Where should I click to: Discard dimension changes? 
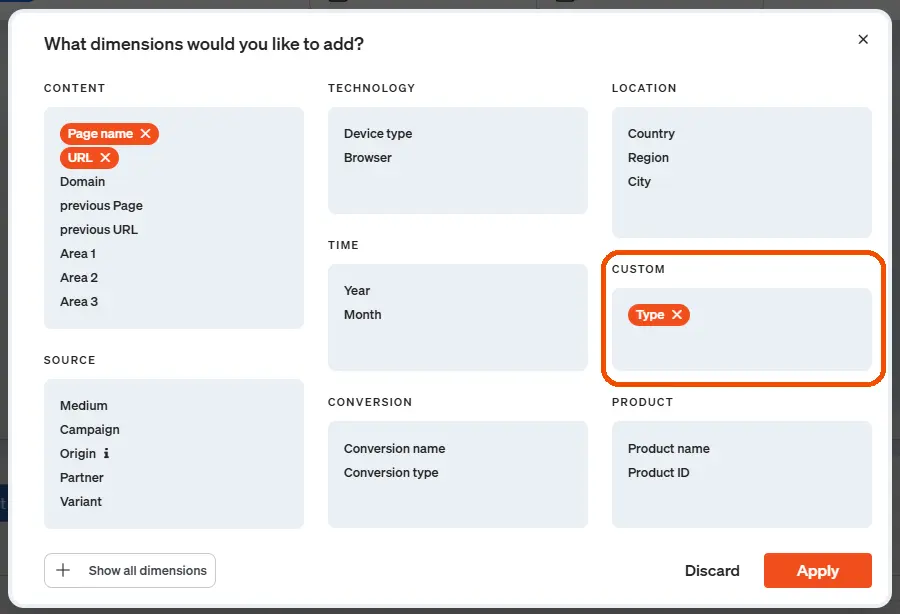click(712, 571)
